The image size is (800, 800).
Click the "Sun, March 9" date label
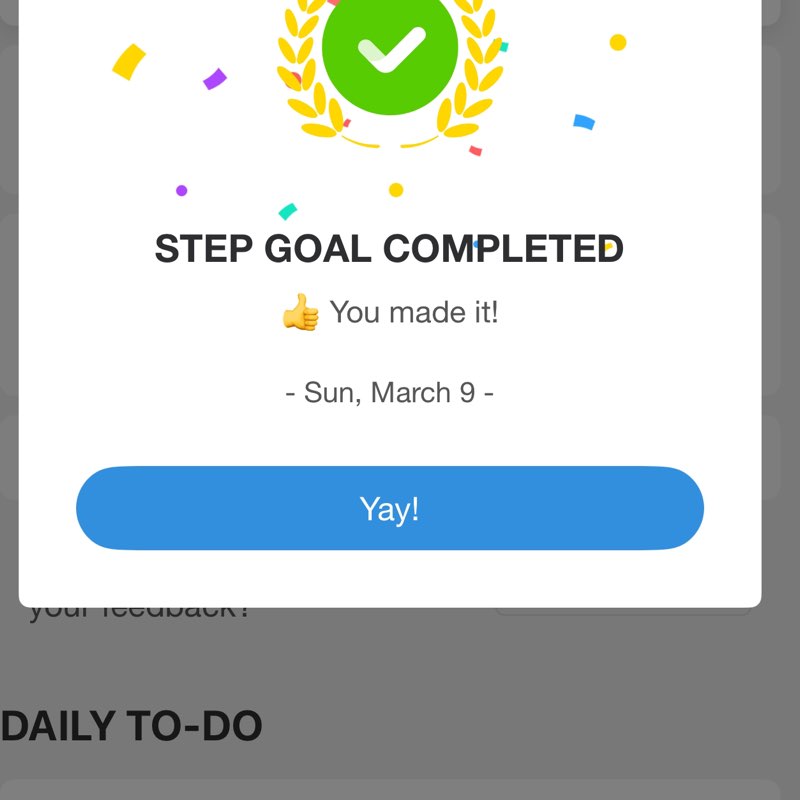[x=389, y=392]
